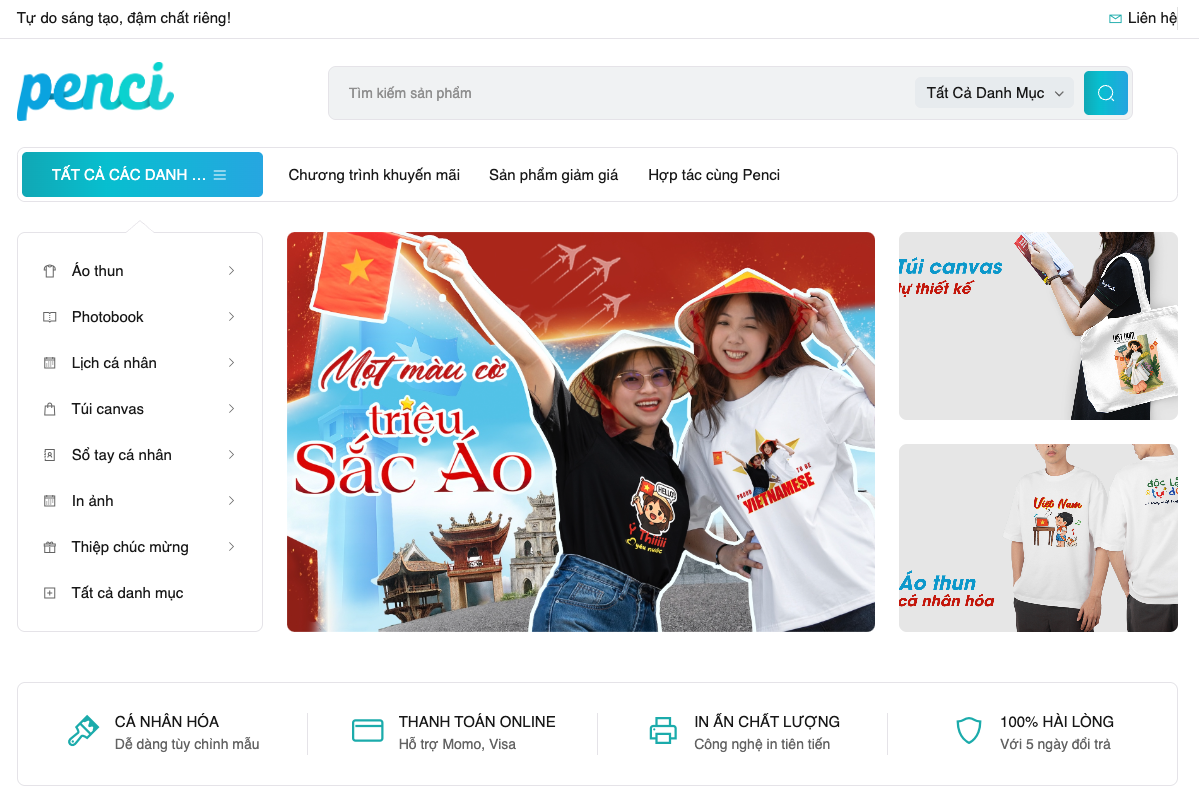Open Chương trình khuyến mãi menu item
1199x787 pixels.
point(374,175)
